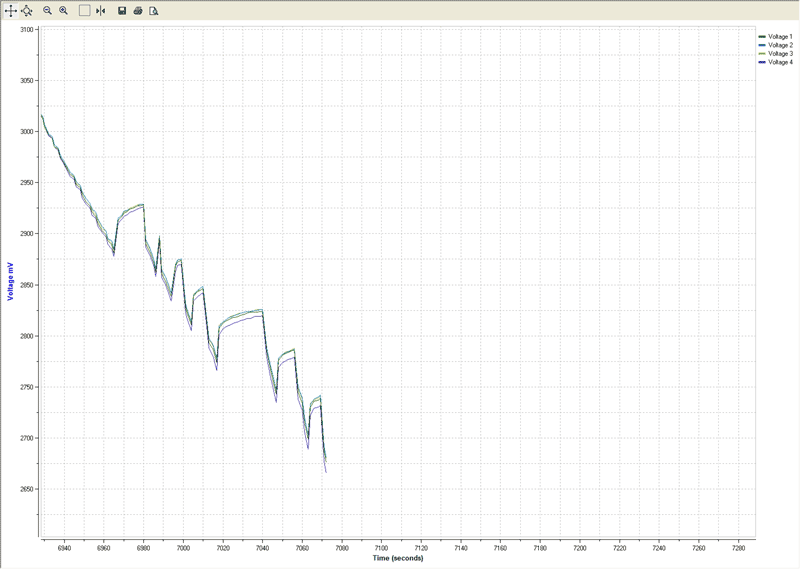Click the Voltage 3 legend color swatch

pyautogui.click(x=762, y=54)
